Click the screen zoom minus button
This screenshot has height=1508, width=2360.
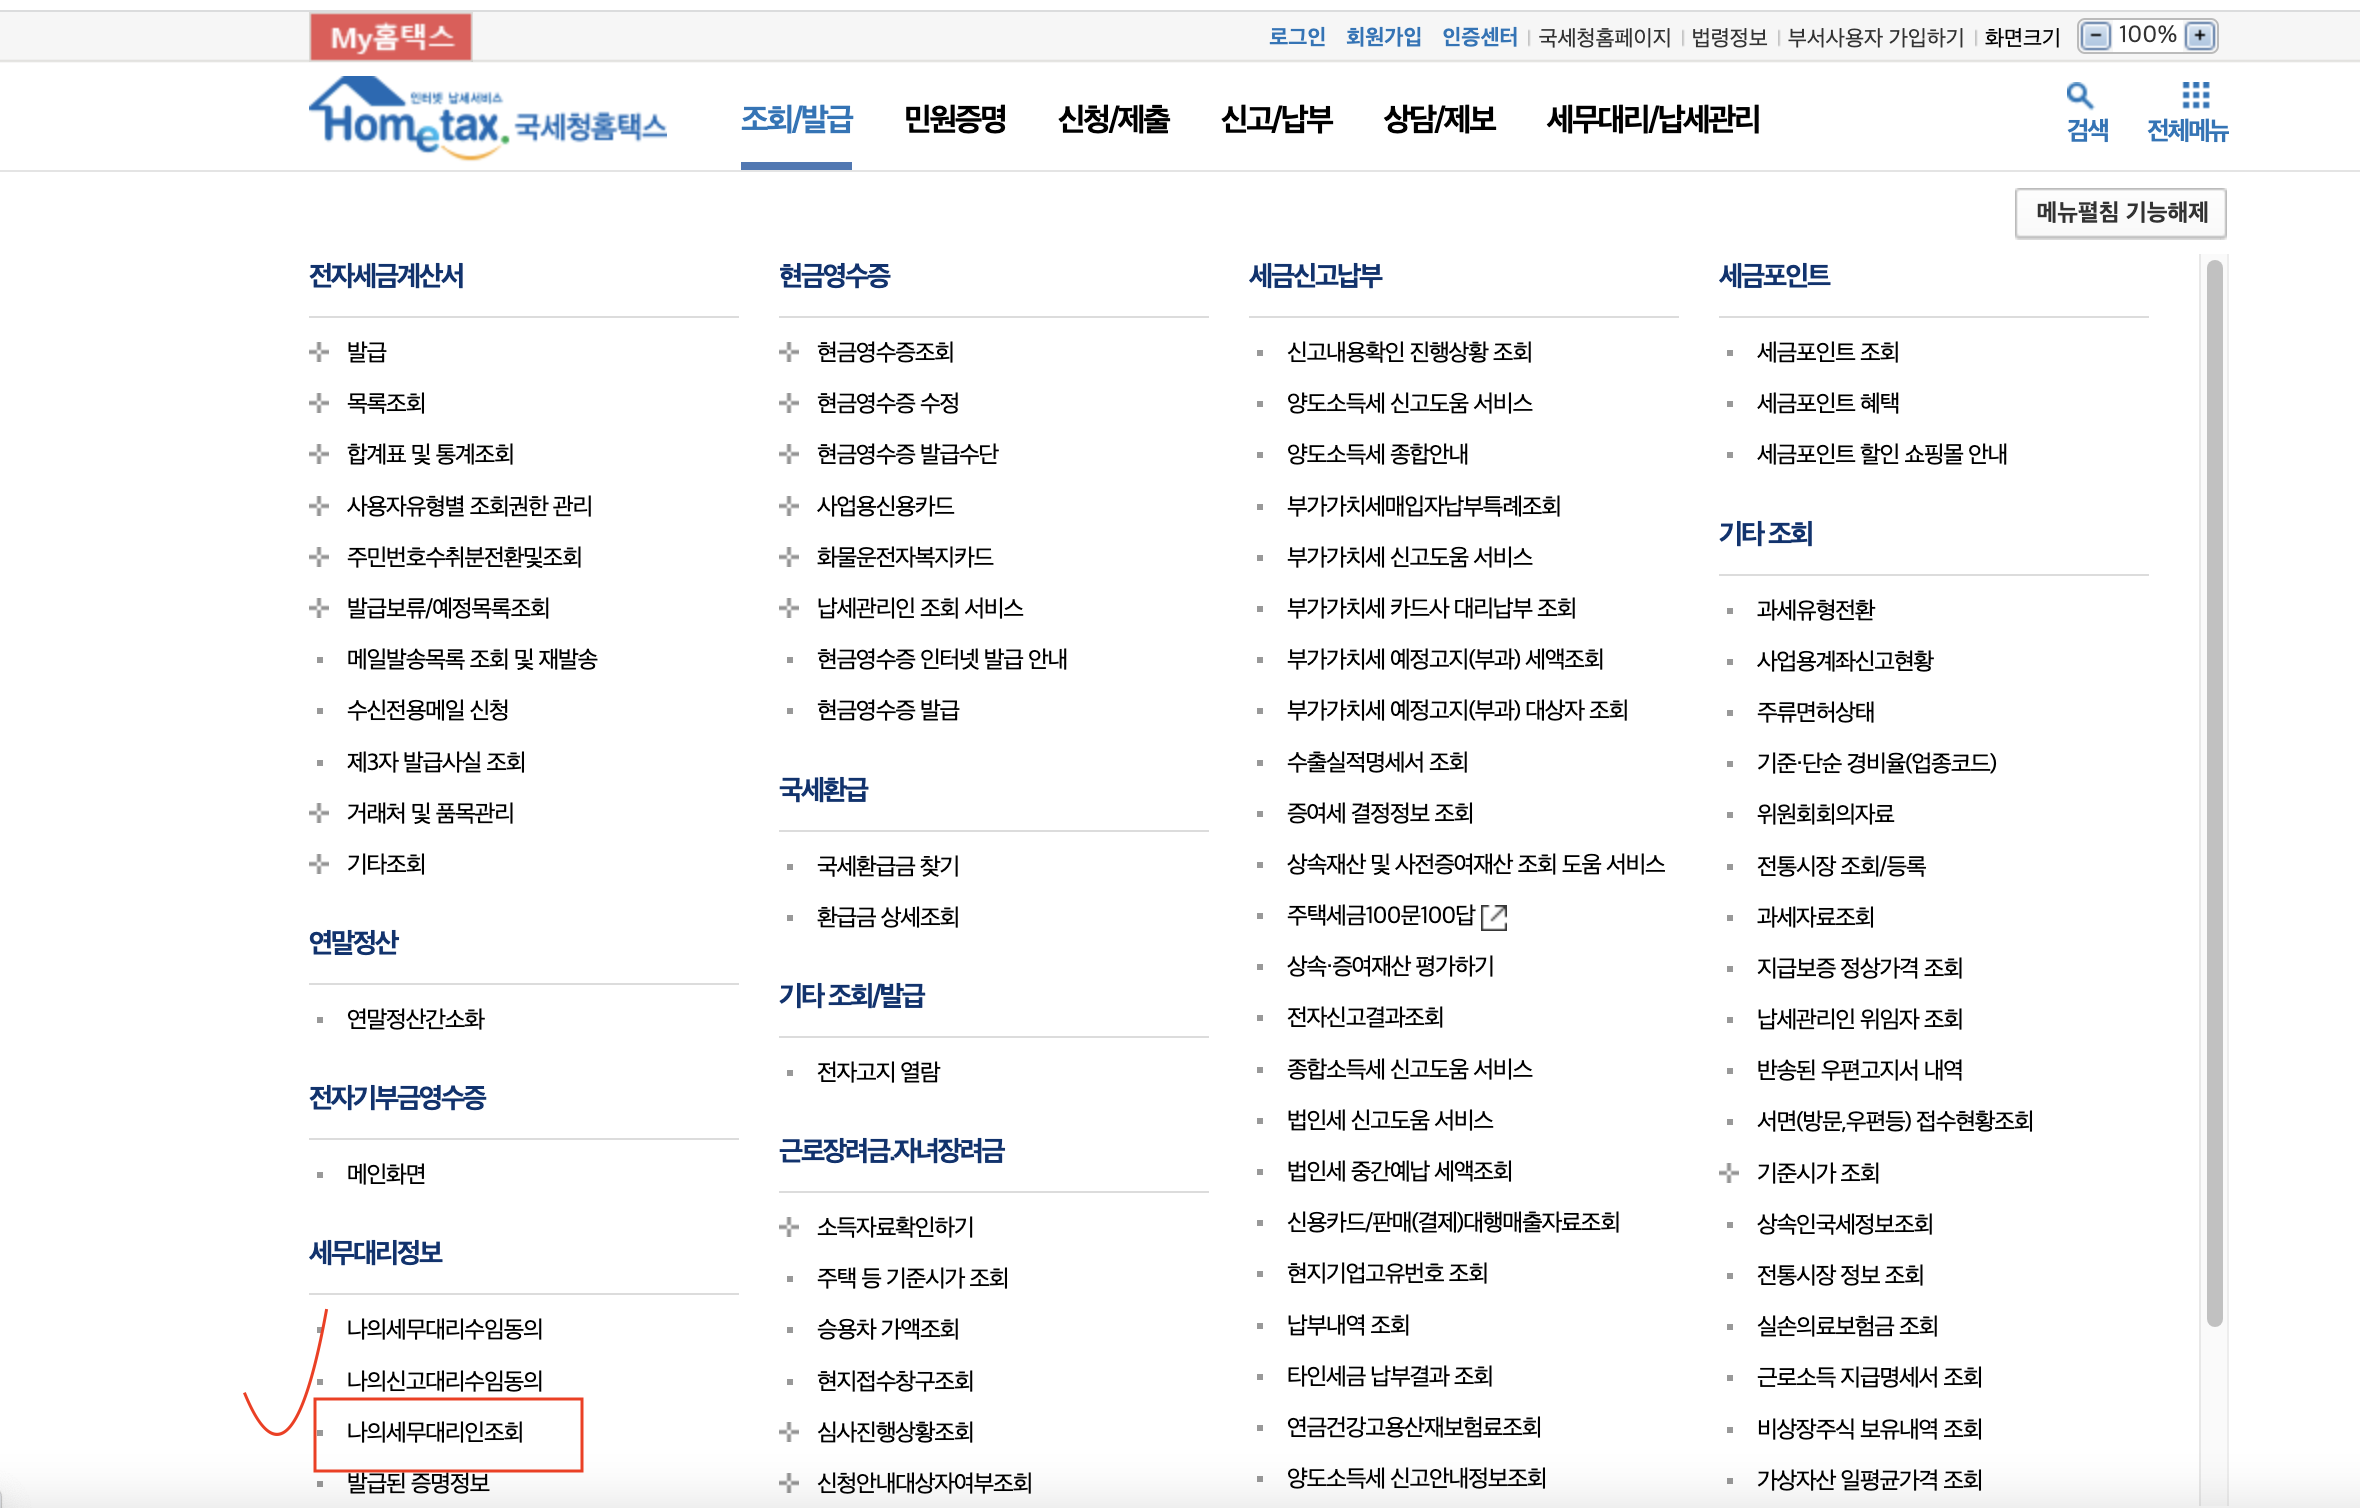[2095, 37]
